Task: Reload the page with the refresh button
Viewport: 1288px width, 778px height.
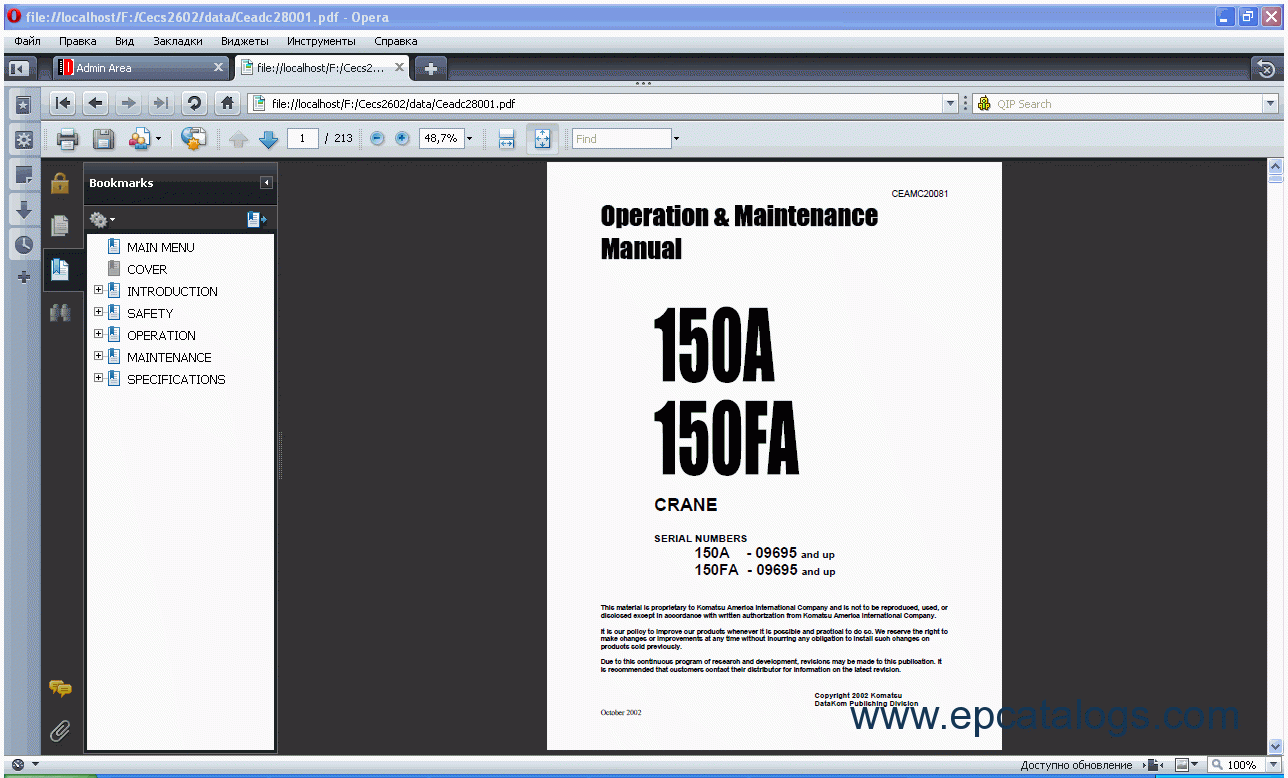Action: coord(194,103)
